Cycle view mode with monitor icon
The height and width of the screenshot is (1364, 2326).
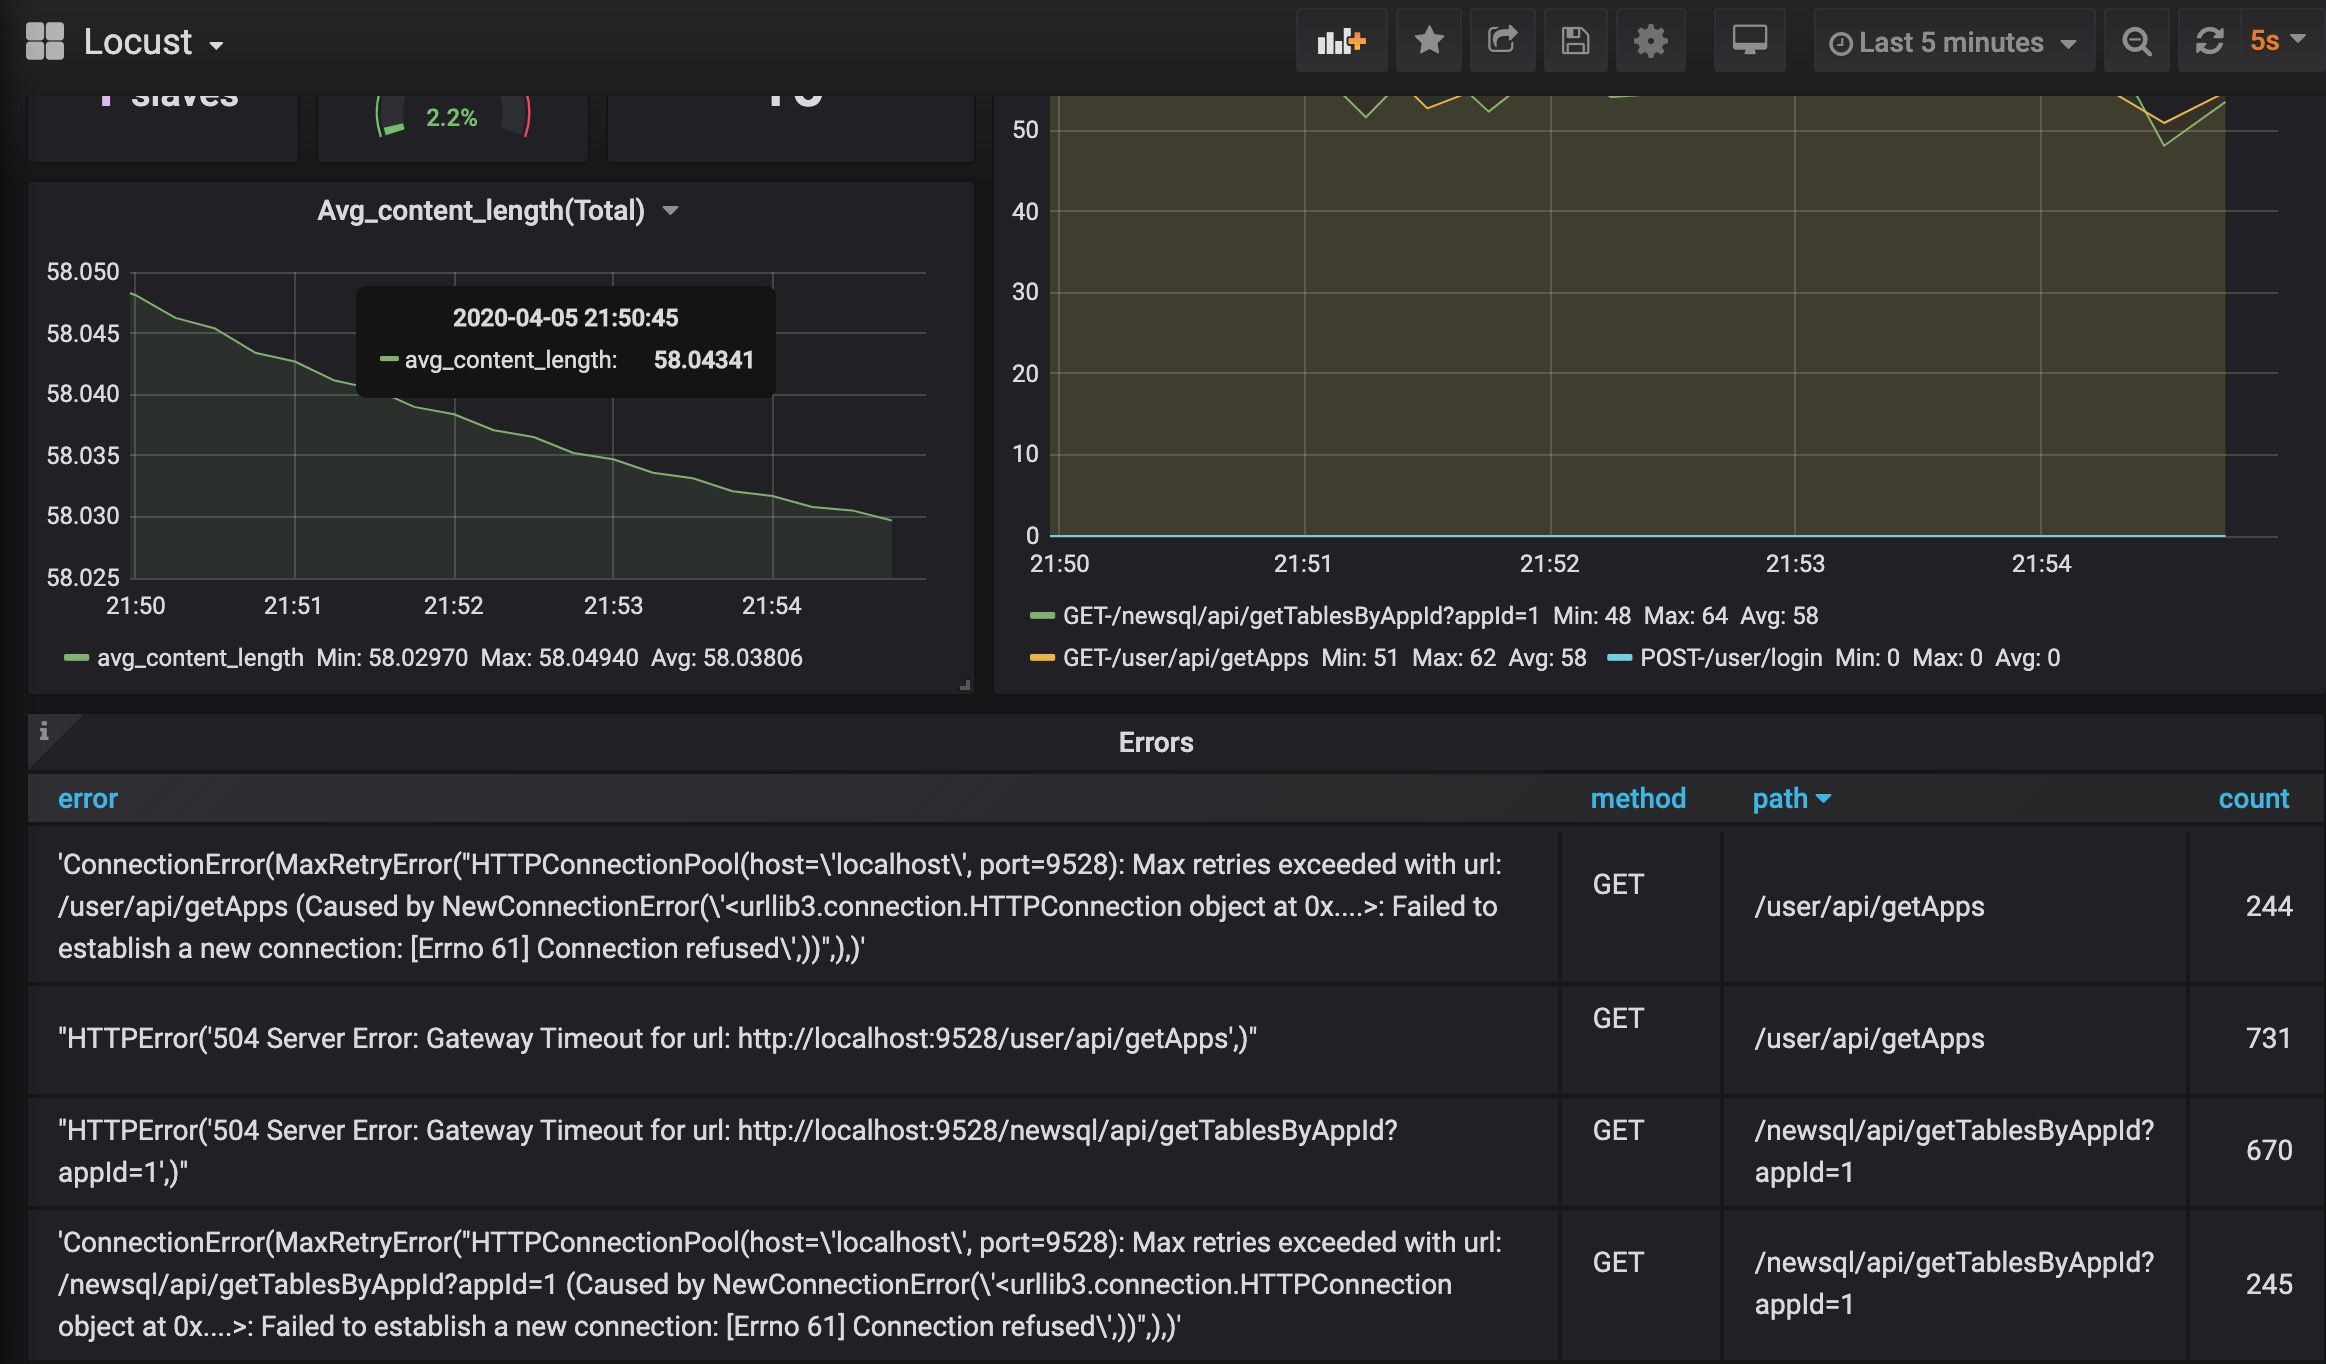pos(1749,42)
